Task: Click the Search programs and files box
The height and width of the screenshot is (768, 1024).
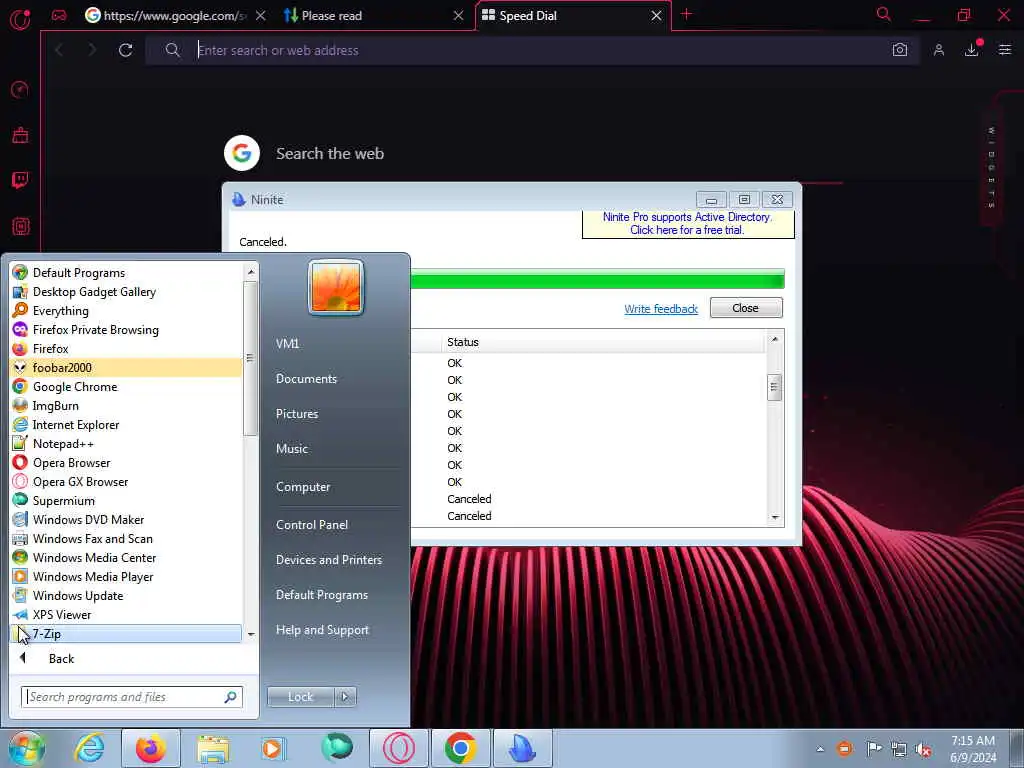Action: click(x=131, y=697)
